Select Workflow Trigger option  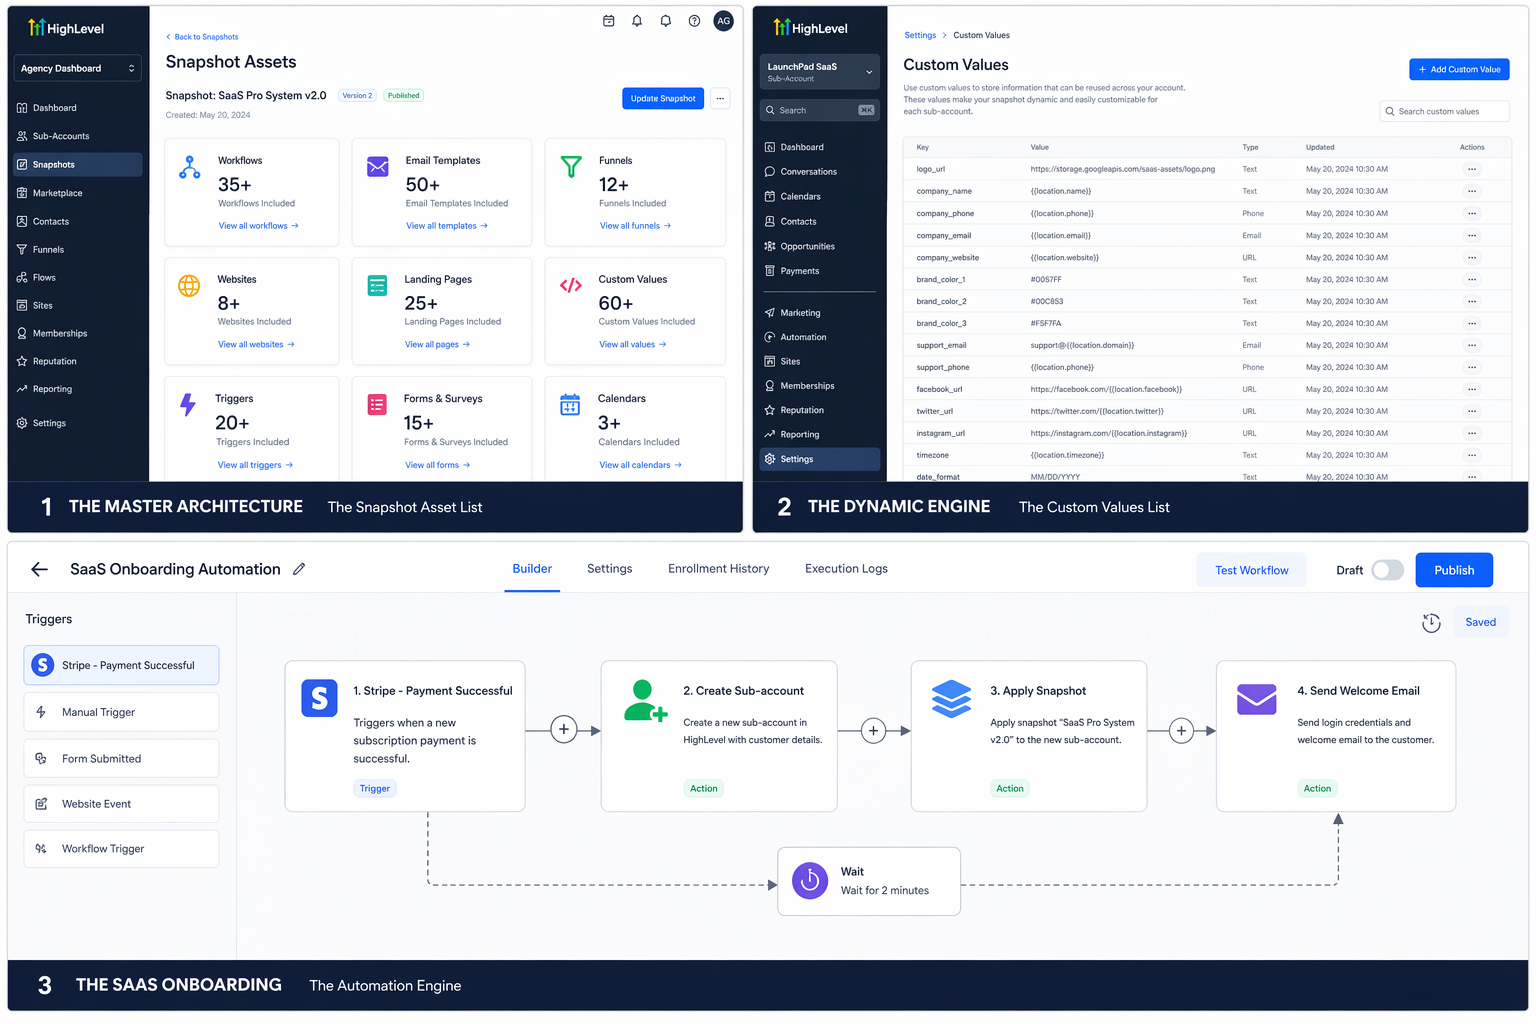click(x=121, y=849)
